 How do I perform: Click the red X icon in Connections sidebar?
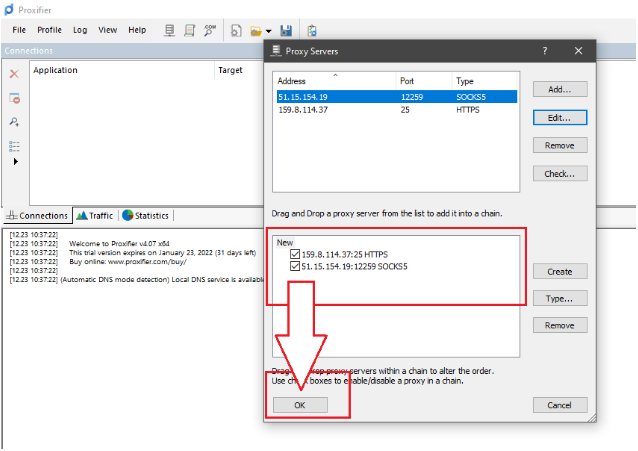click(14, 74)
